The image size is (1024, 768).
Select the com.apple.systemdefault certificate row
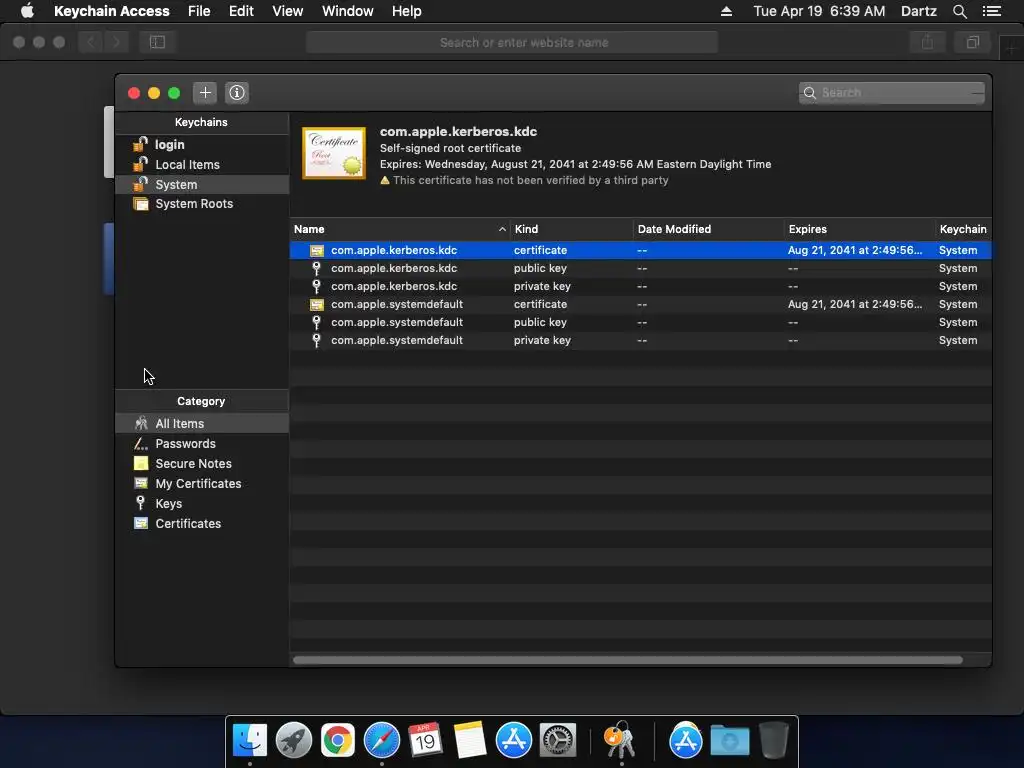641,304
